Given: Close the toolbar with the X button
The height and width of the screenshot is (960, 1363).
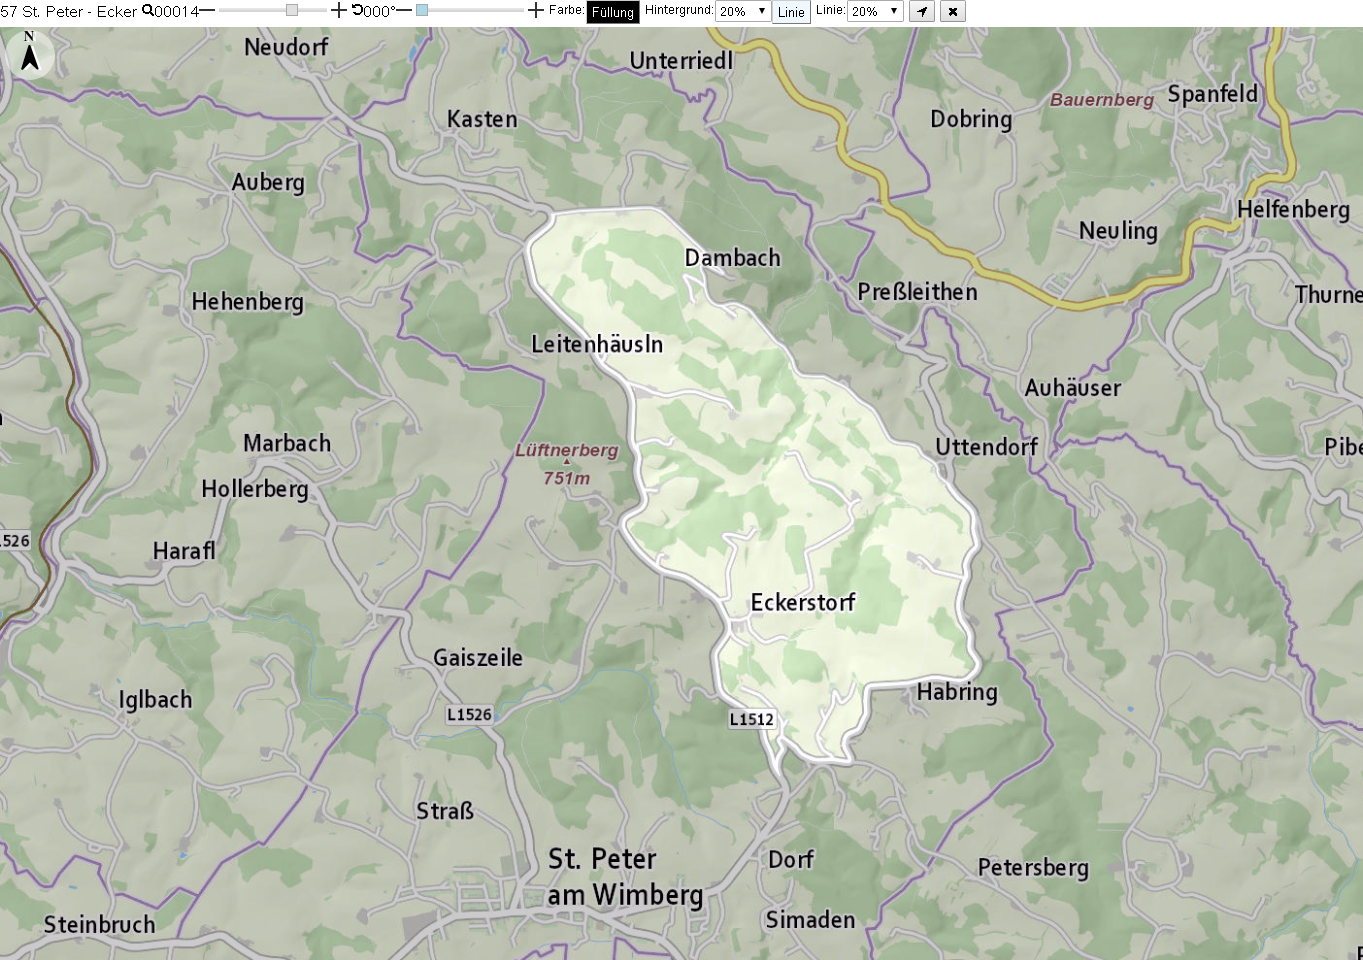Looking at the screenshot, I should coord(953,12).
